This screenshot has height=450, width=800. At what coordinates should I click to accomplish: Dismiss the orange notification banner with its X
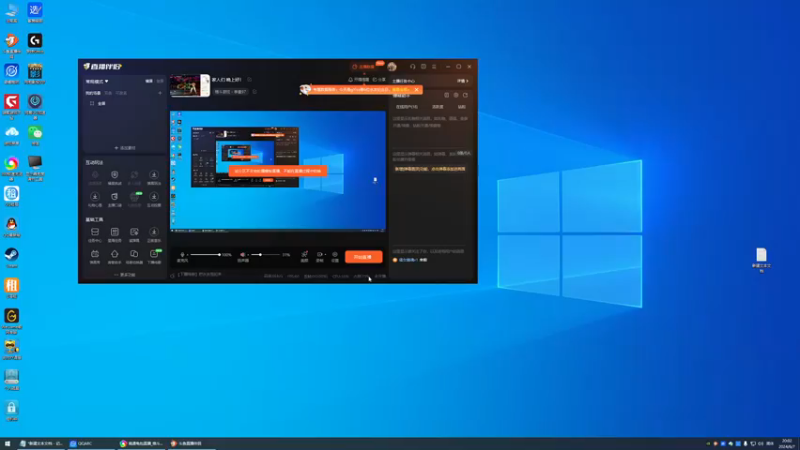(416, 89)
